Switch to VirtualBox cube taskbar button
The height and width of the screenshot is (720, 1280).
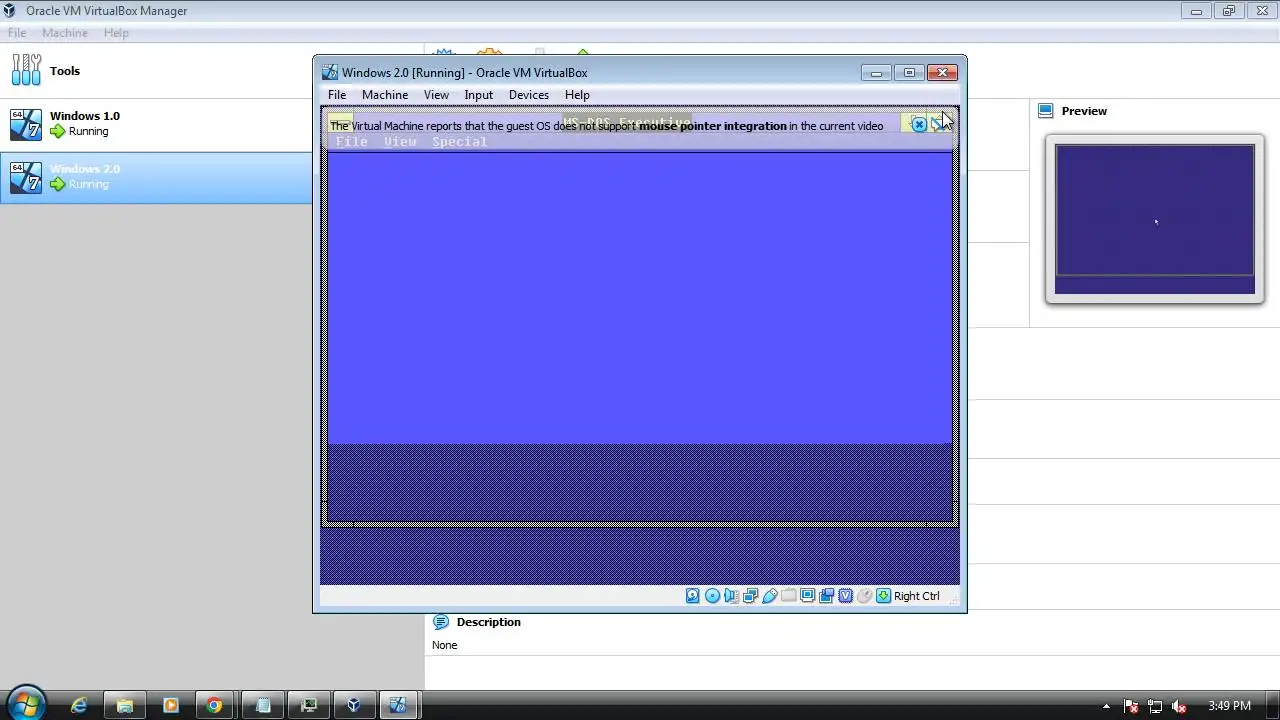(x=354, y=706)
